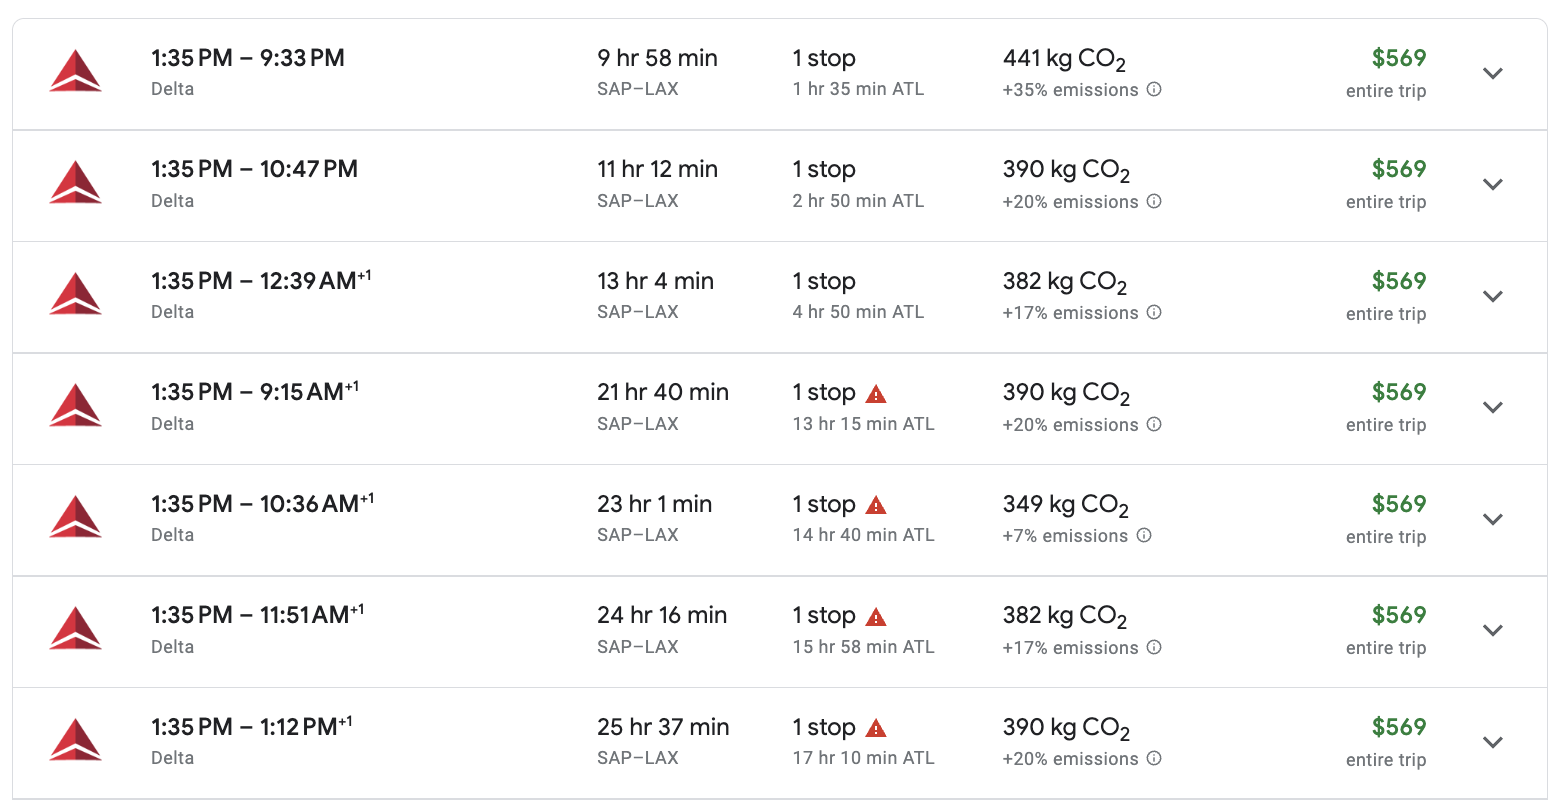Click info icon on 12:39 AM flight emissions

1154,313
